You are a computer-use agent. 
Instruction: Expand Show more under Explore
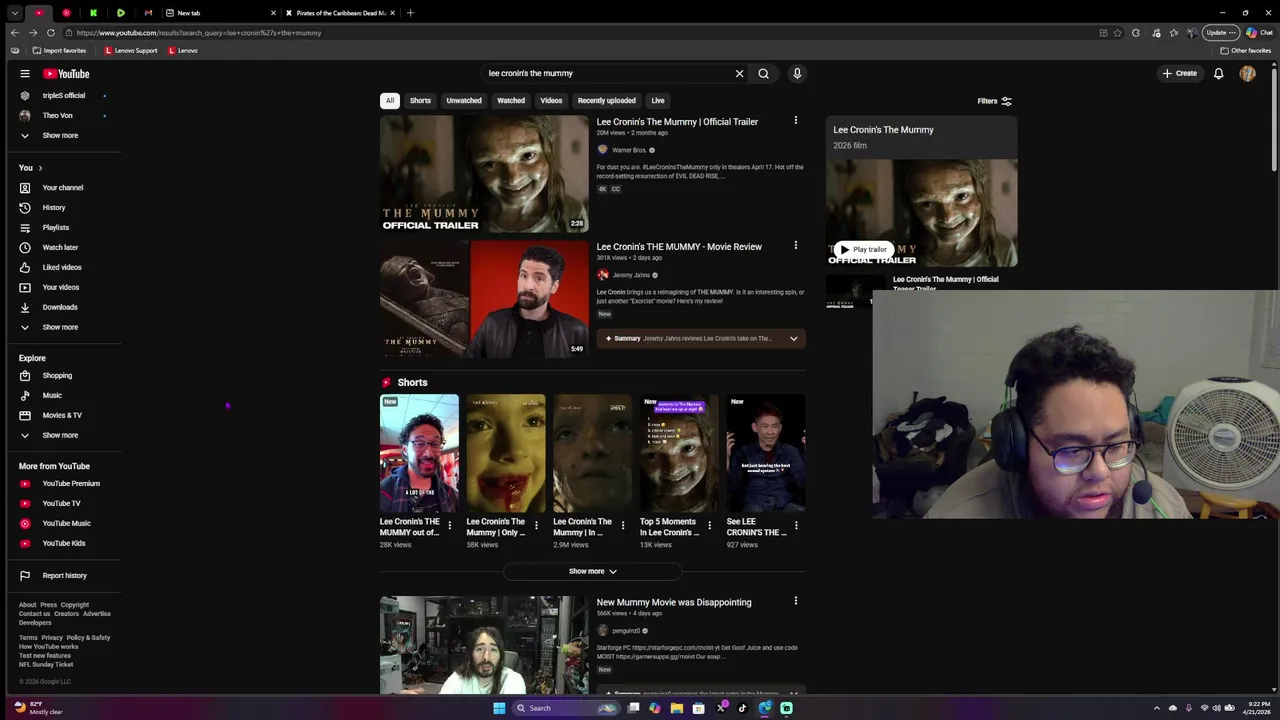click(60, 435)
